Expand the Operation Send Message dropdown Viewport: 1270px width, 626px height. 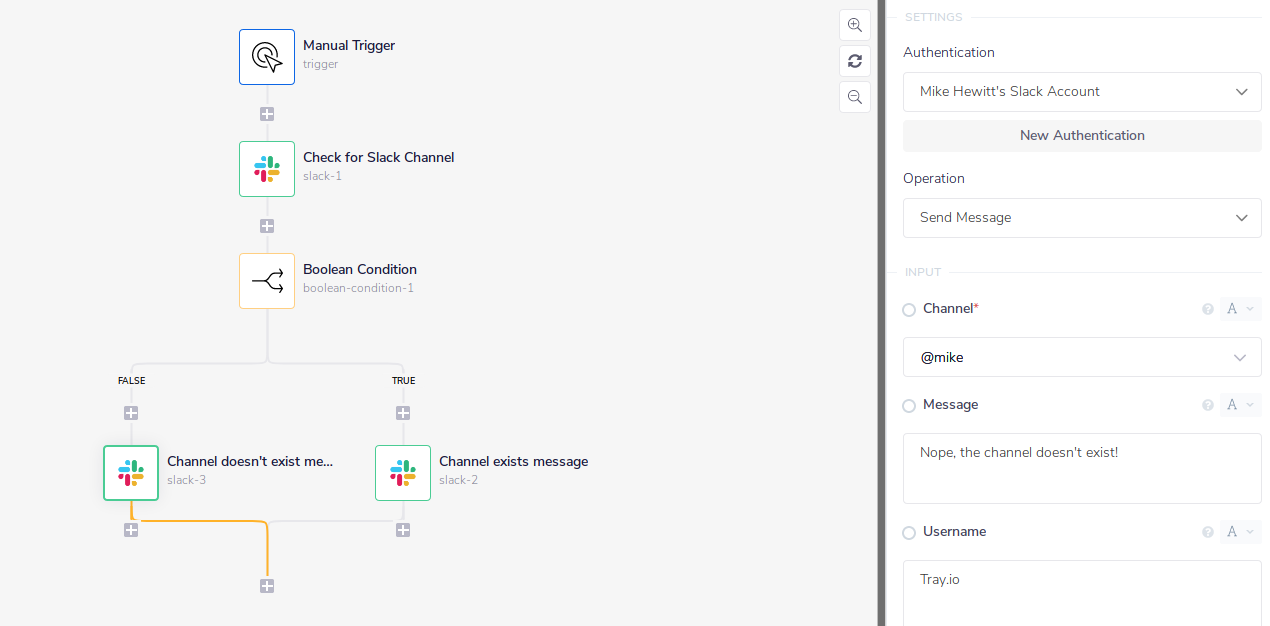pos(1082,218)
